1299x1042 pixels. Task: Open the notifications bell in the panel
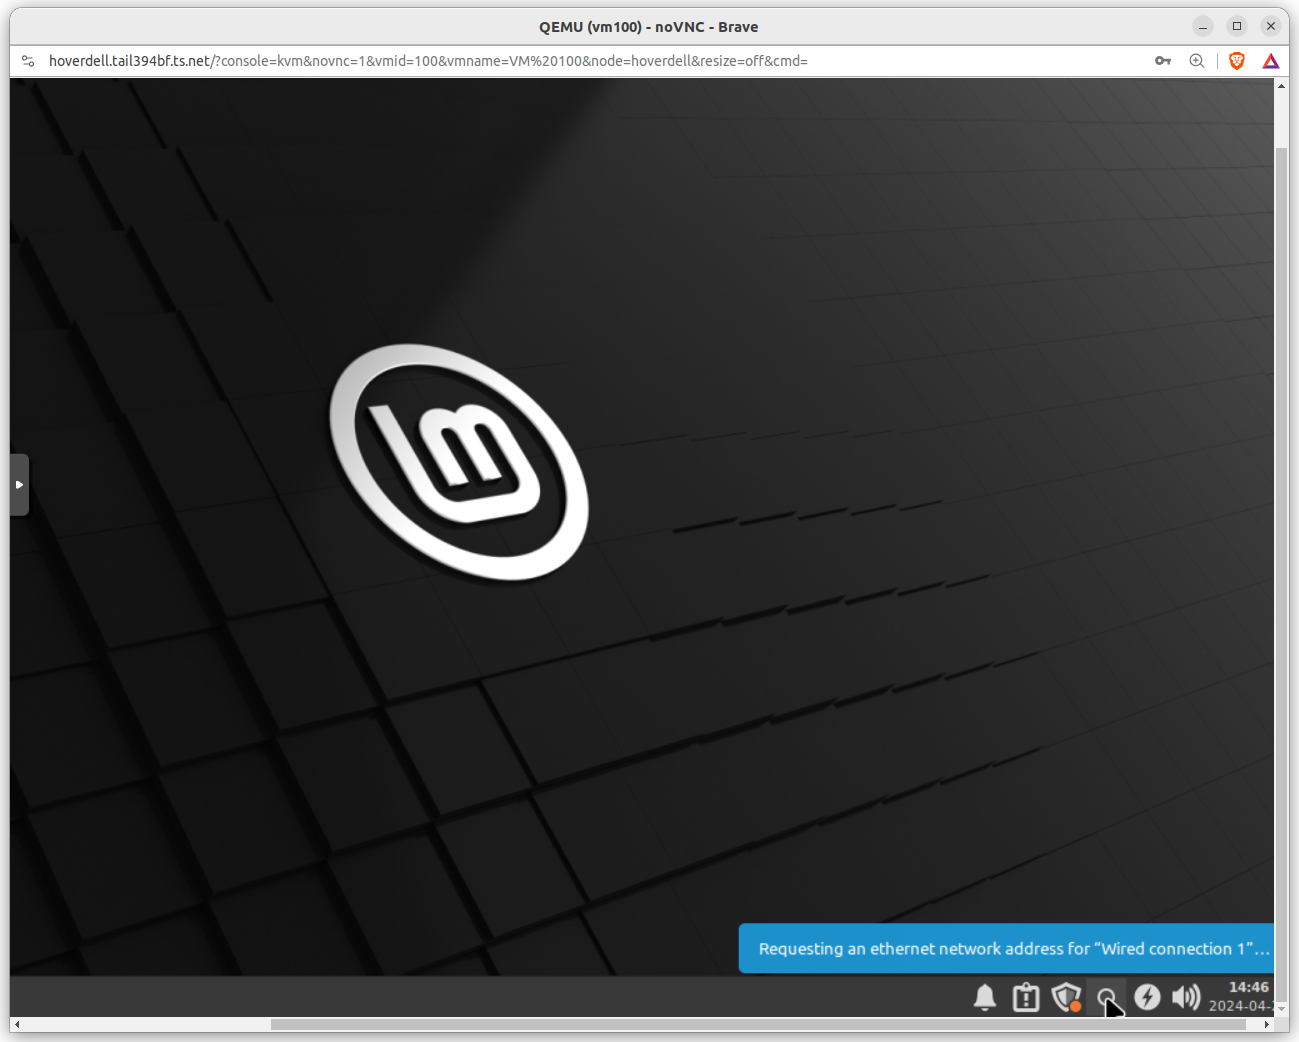pyautogui.click(x=985, y=997)
